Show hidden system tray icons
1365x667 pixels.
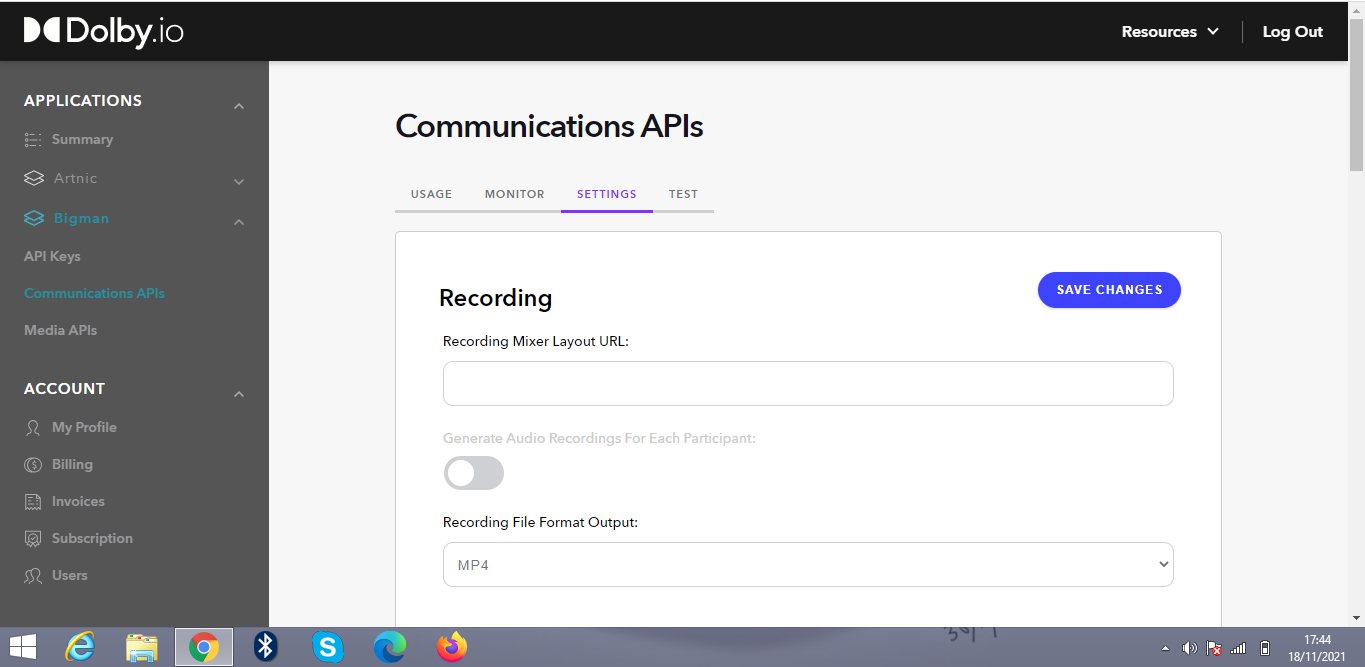click(1166, 648)
